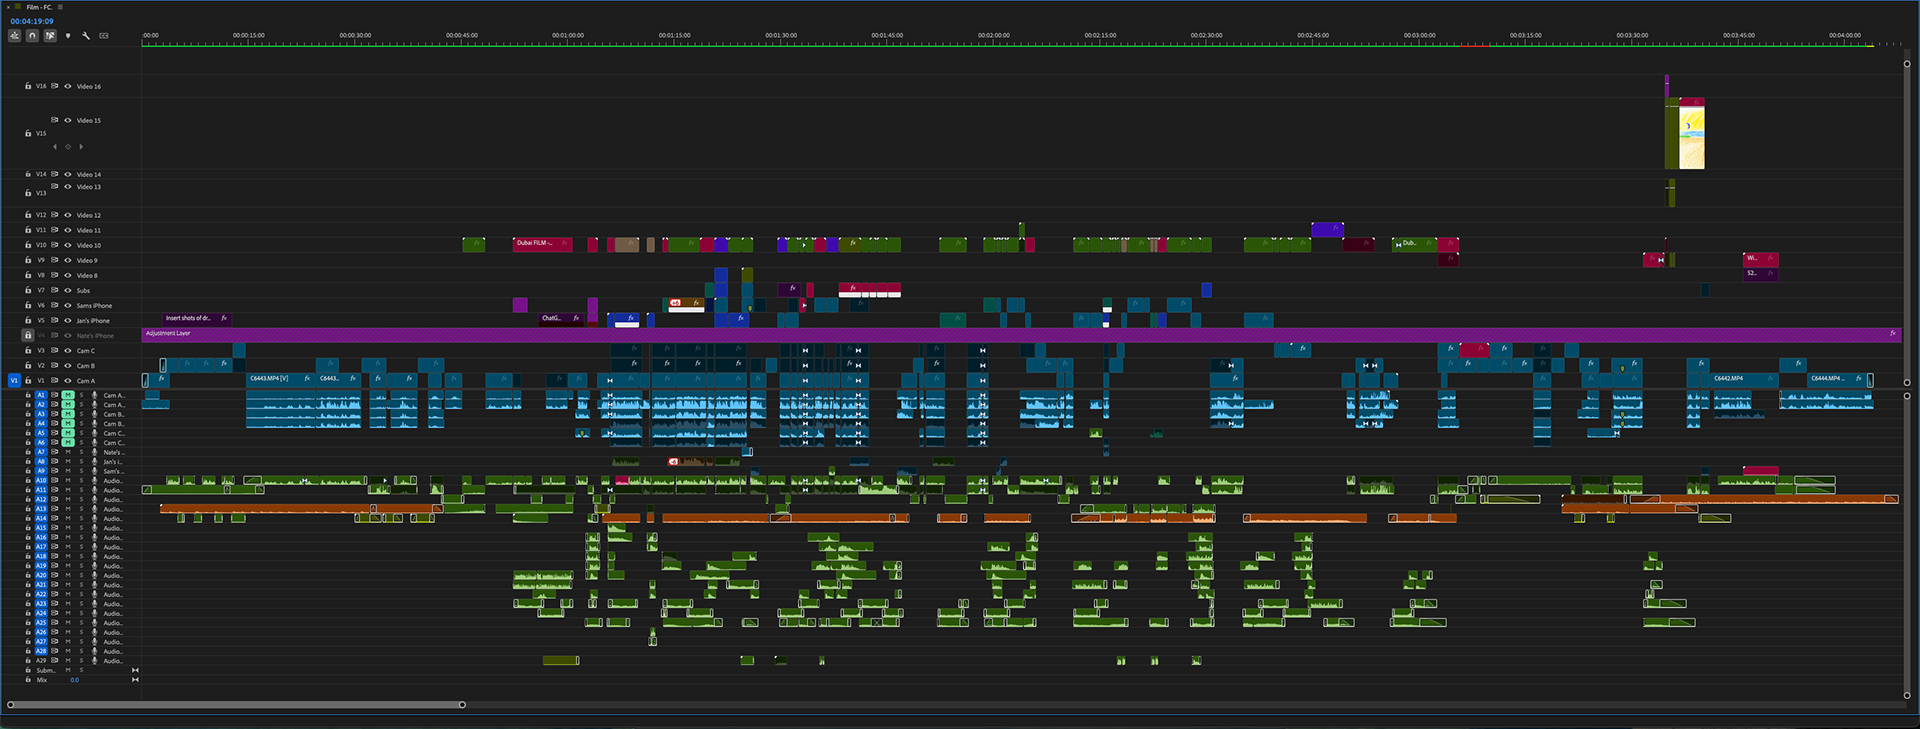The width and height of the screenshot is (1920, 729).
Task: Hide Sams iPhone track eye
Action: point(68,305)
